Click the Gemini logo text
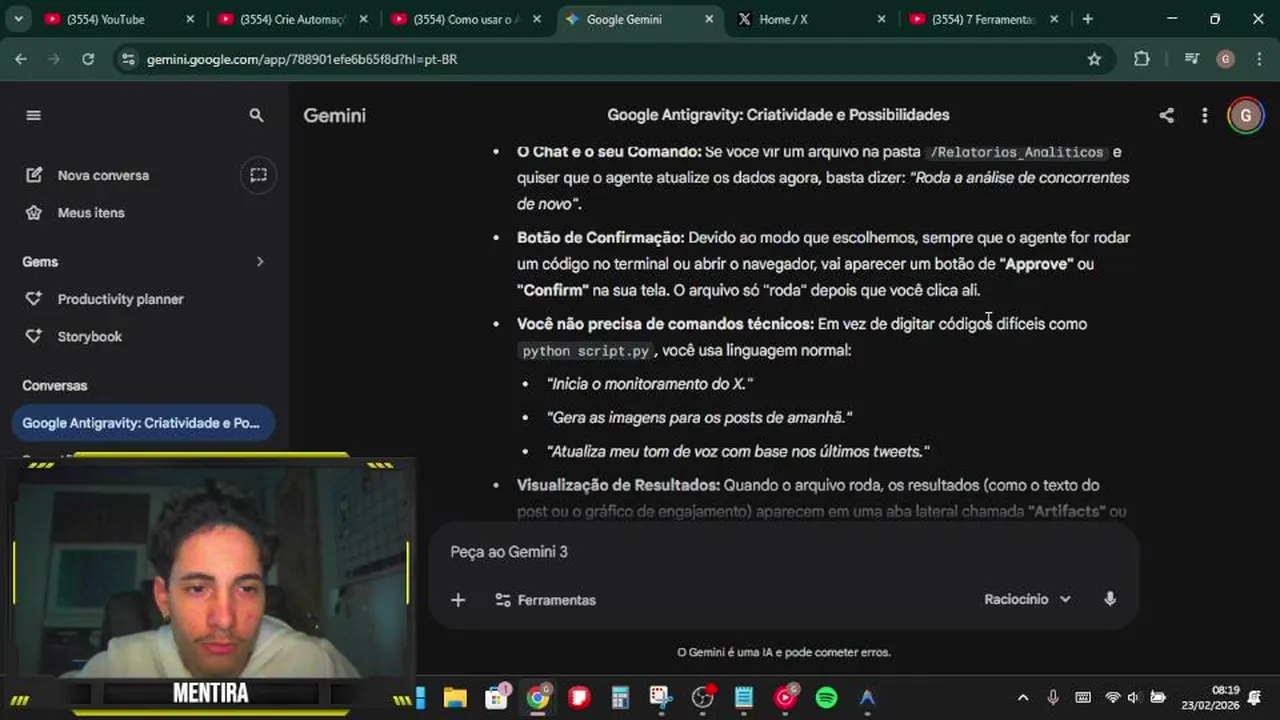1280x720 pixels. (334, 115)
